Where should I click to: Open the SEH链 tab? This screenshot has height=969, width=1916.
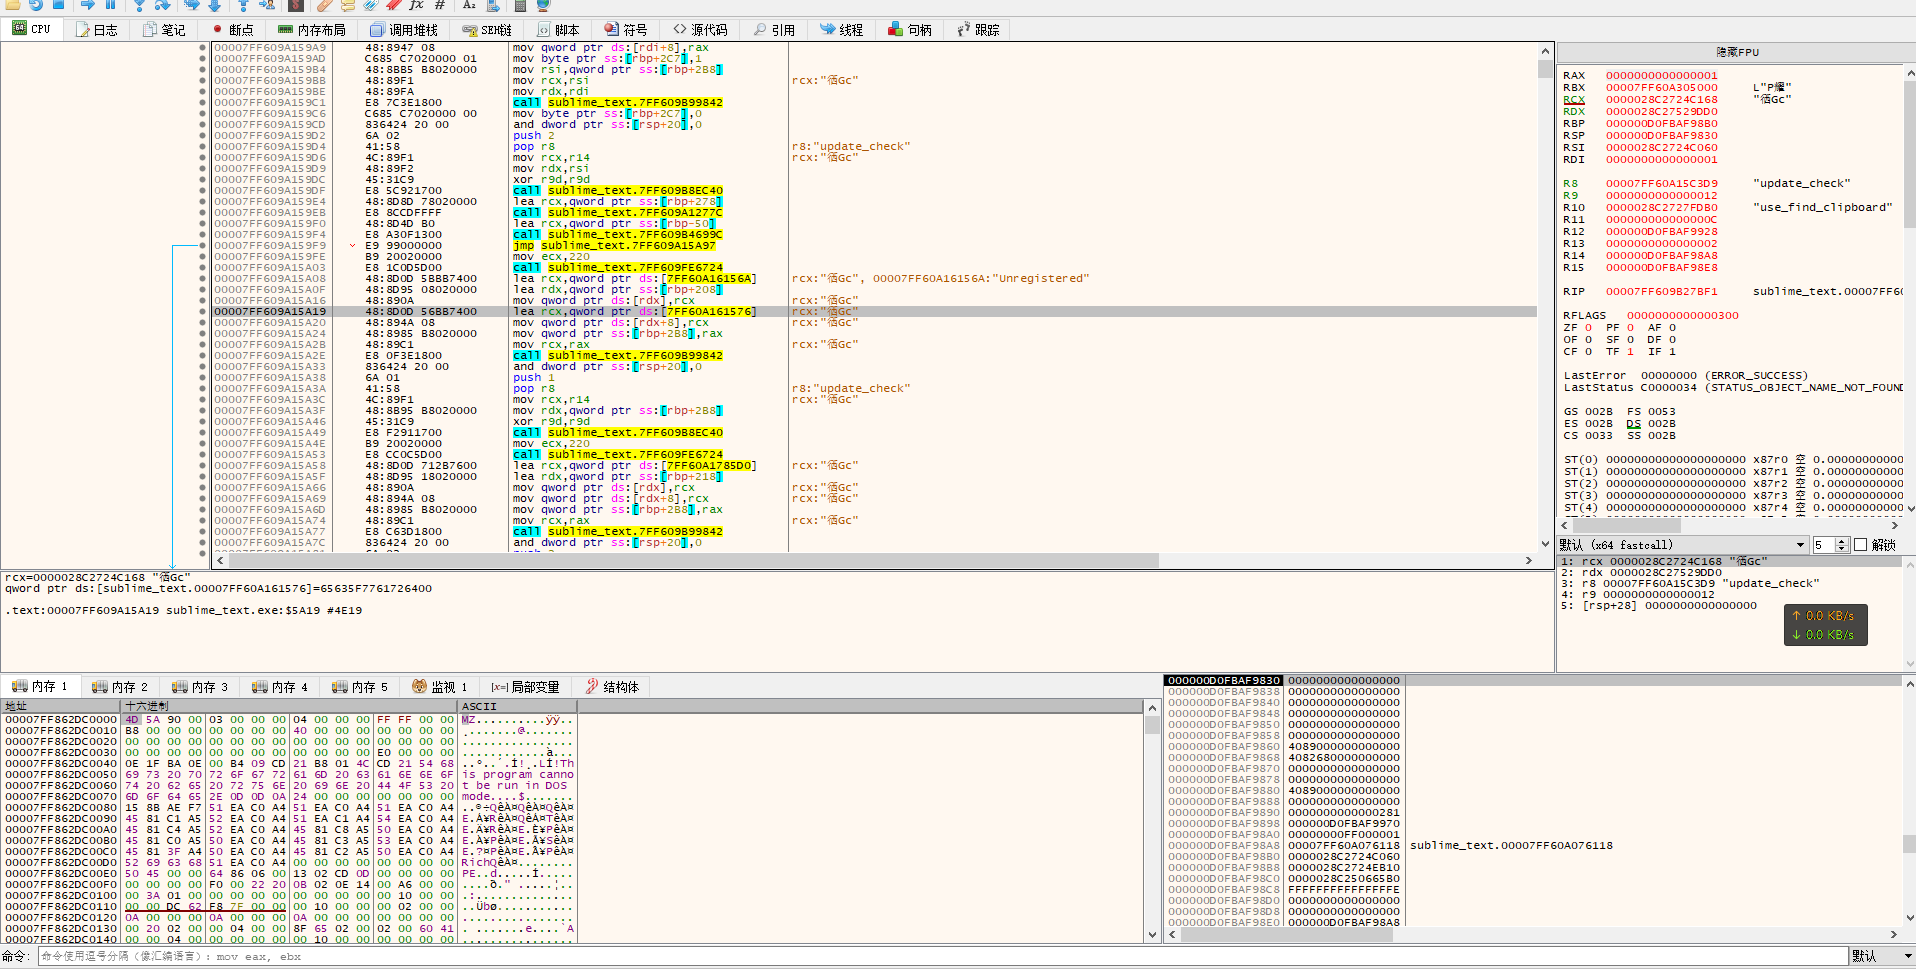point(487,30)
